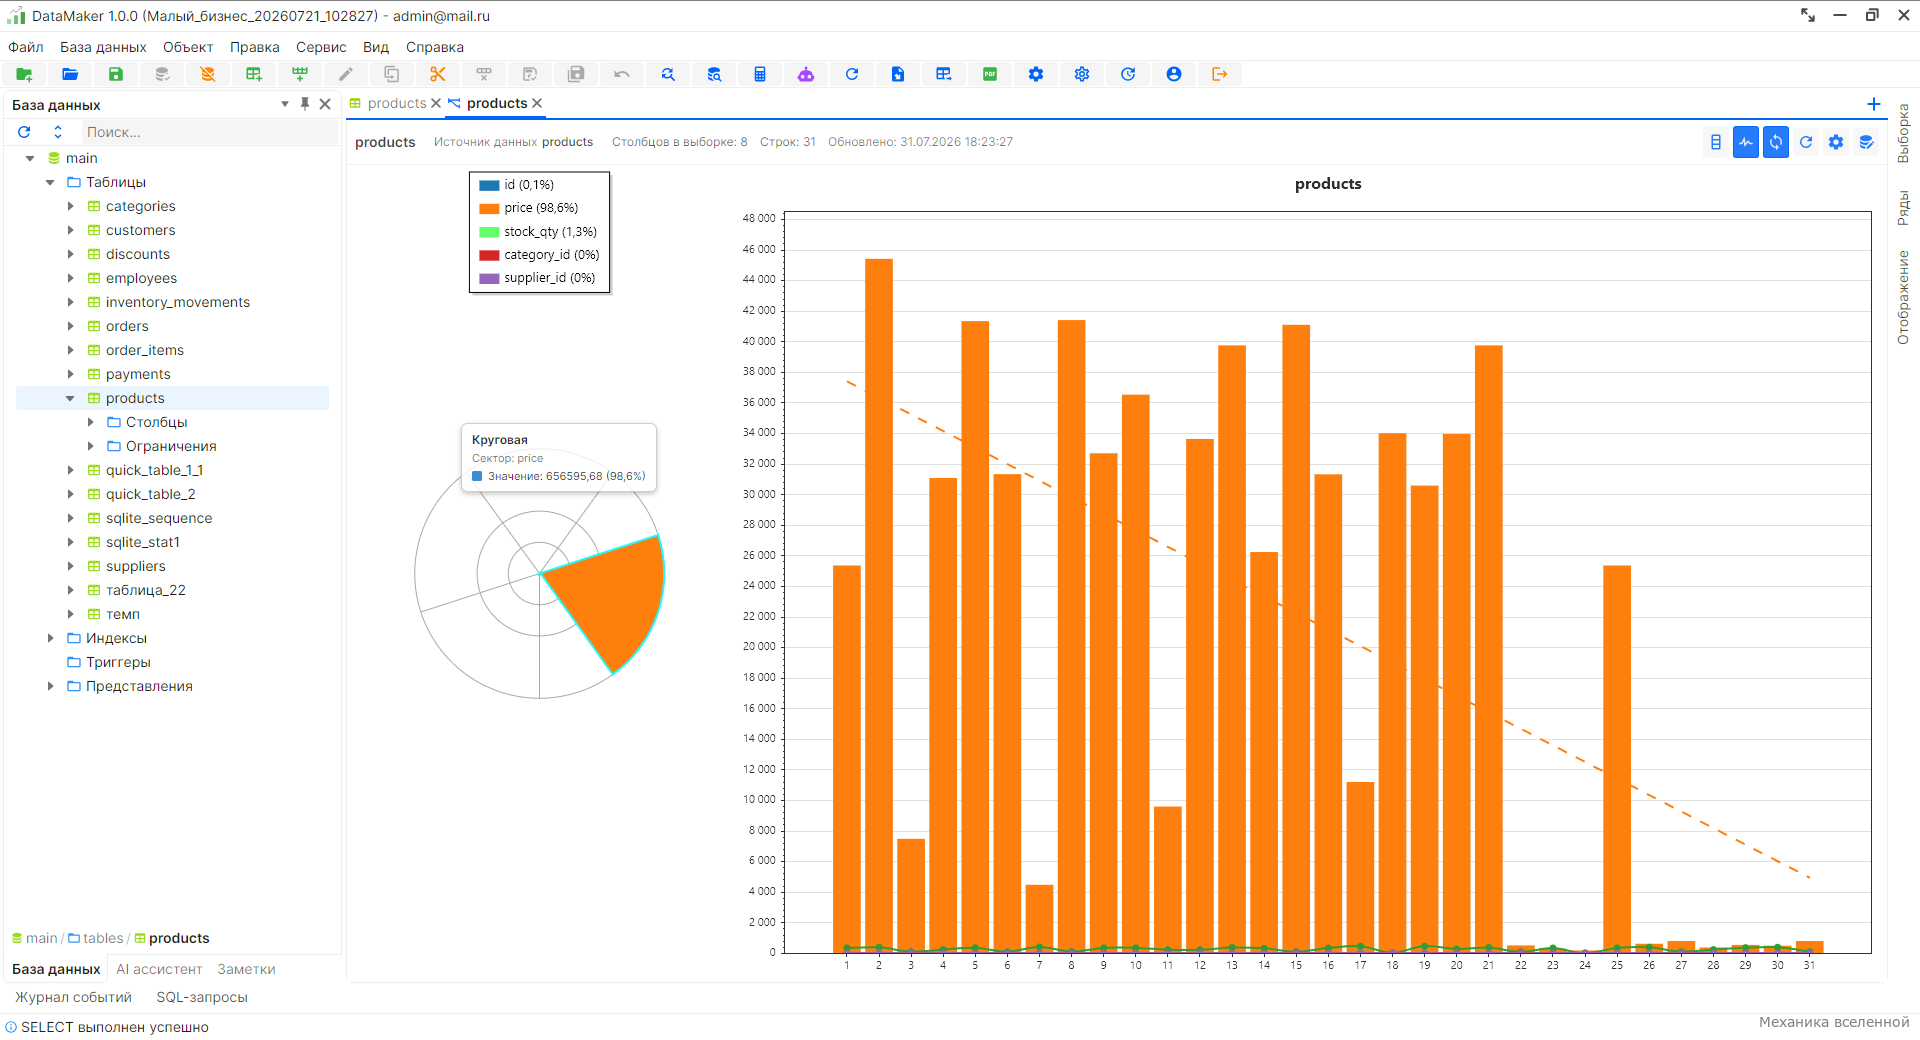Click the add table with plus icon

(x=254, y=74)
